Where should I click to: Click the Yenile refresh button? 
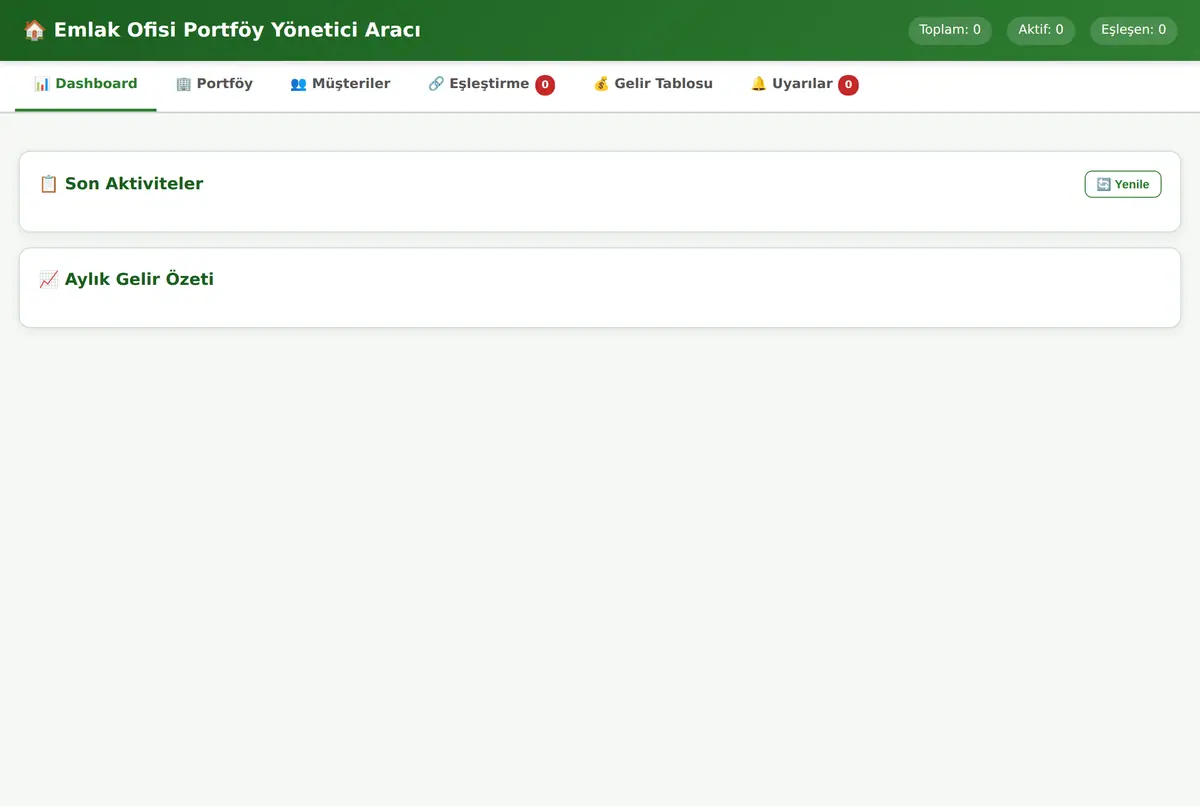click(x=1123, y=184)
